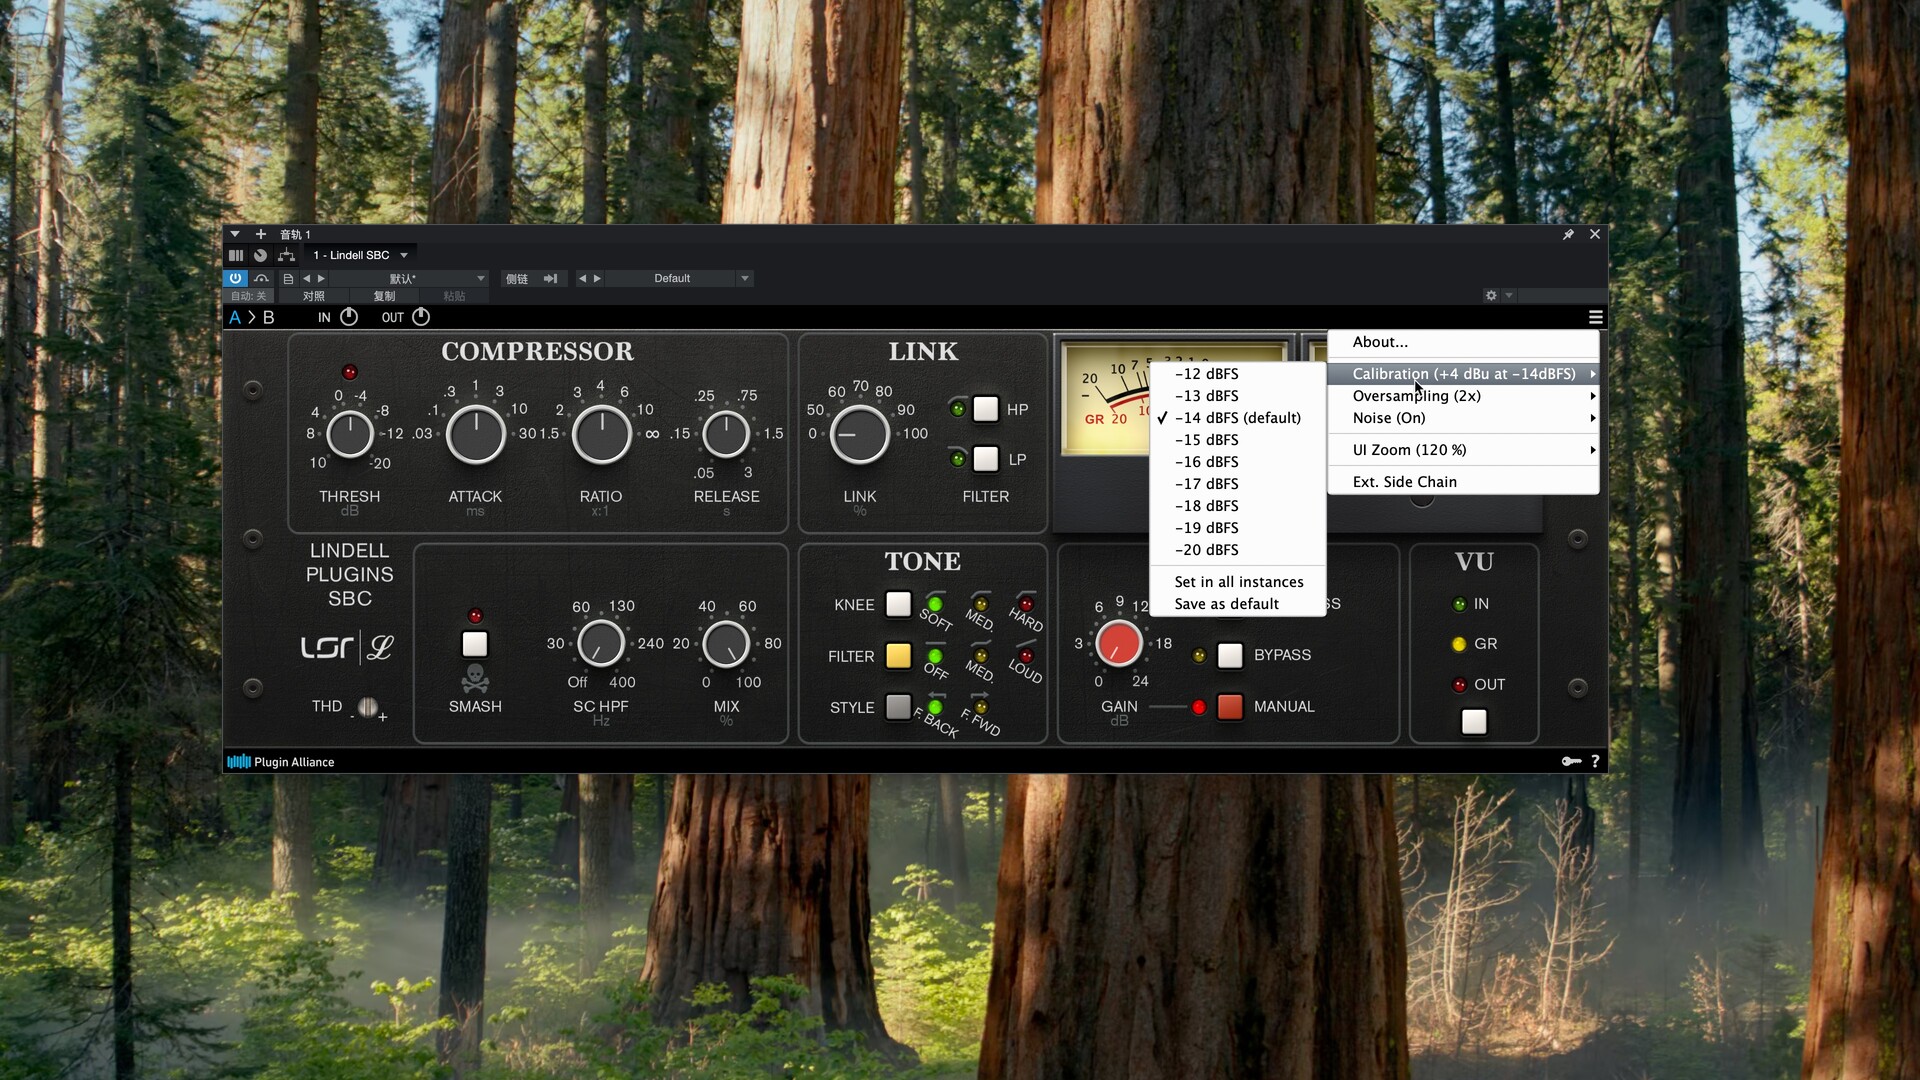This screenshot has height=1080, width=1920.
Task: Choose -18 dBFS calibration
Action: click(x=1238, y=506)
